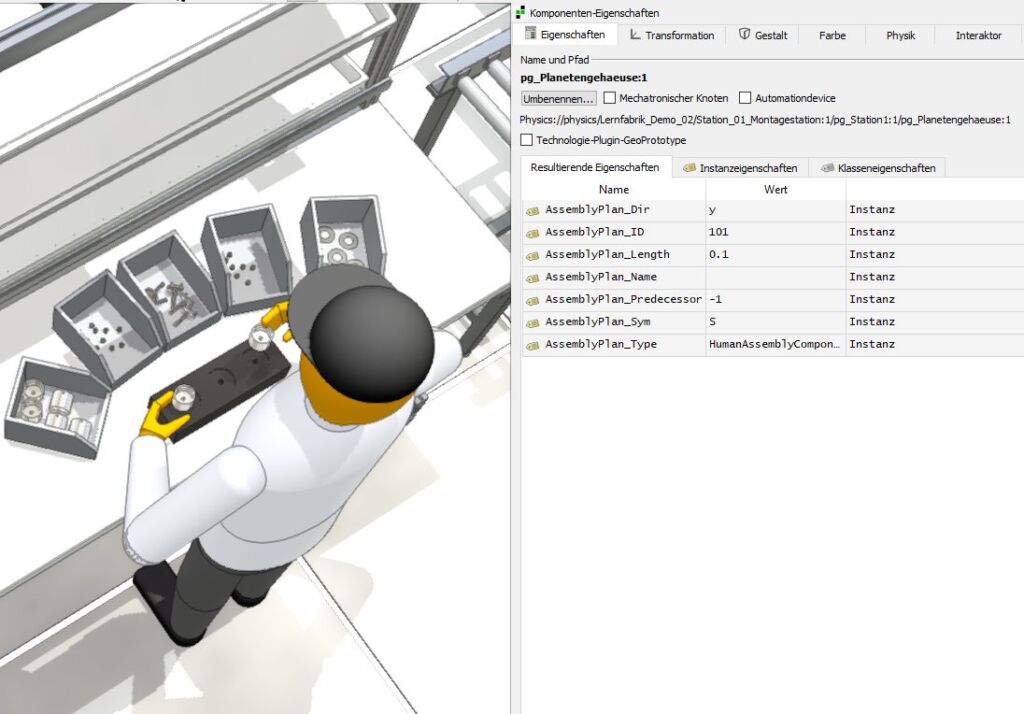Check the Technologie-Plugin-GeoPrototype option

527,140
